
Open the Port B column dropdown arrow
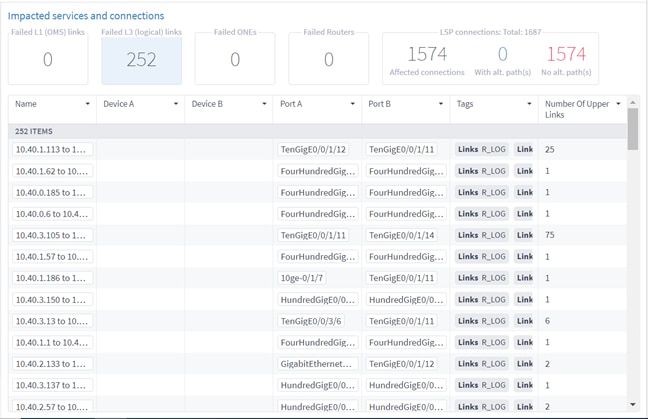pos(441,104)
